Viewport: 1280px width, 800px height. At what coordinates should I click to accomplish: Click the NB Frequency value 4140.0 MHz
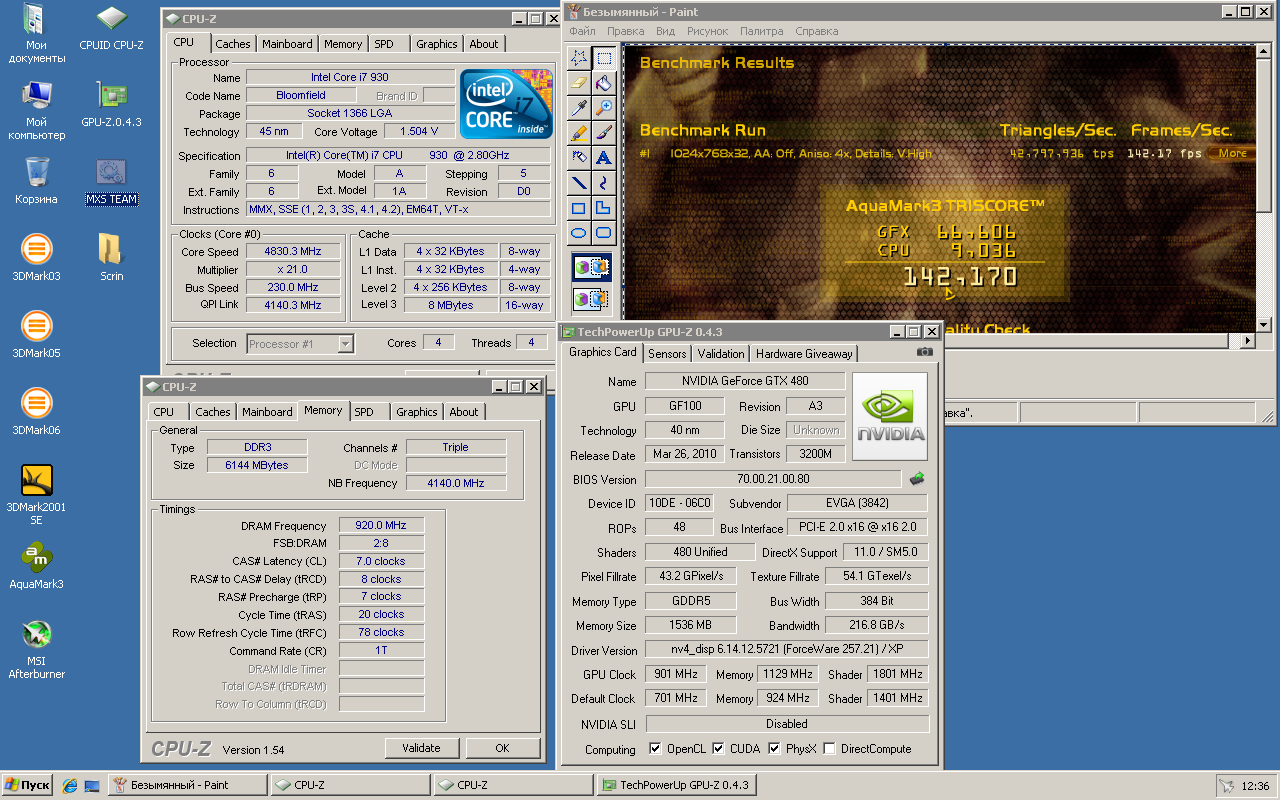click(456, 483)
